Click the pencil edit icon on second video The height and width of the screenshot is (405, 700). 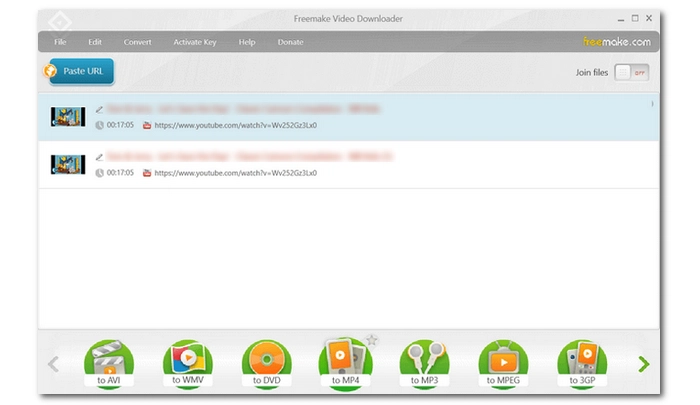point(99,157)
